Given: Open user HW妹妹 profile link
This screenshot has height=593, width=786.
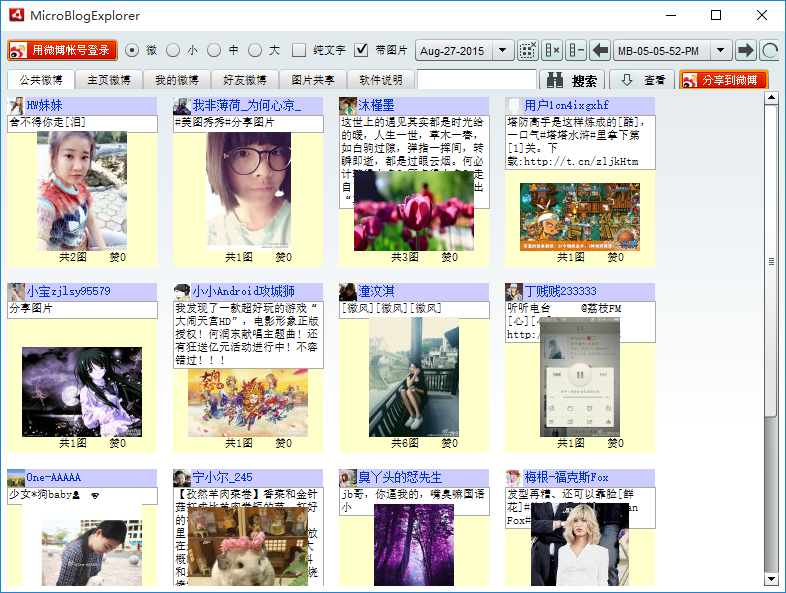Looking at the screenshot, I should 44,105.
